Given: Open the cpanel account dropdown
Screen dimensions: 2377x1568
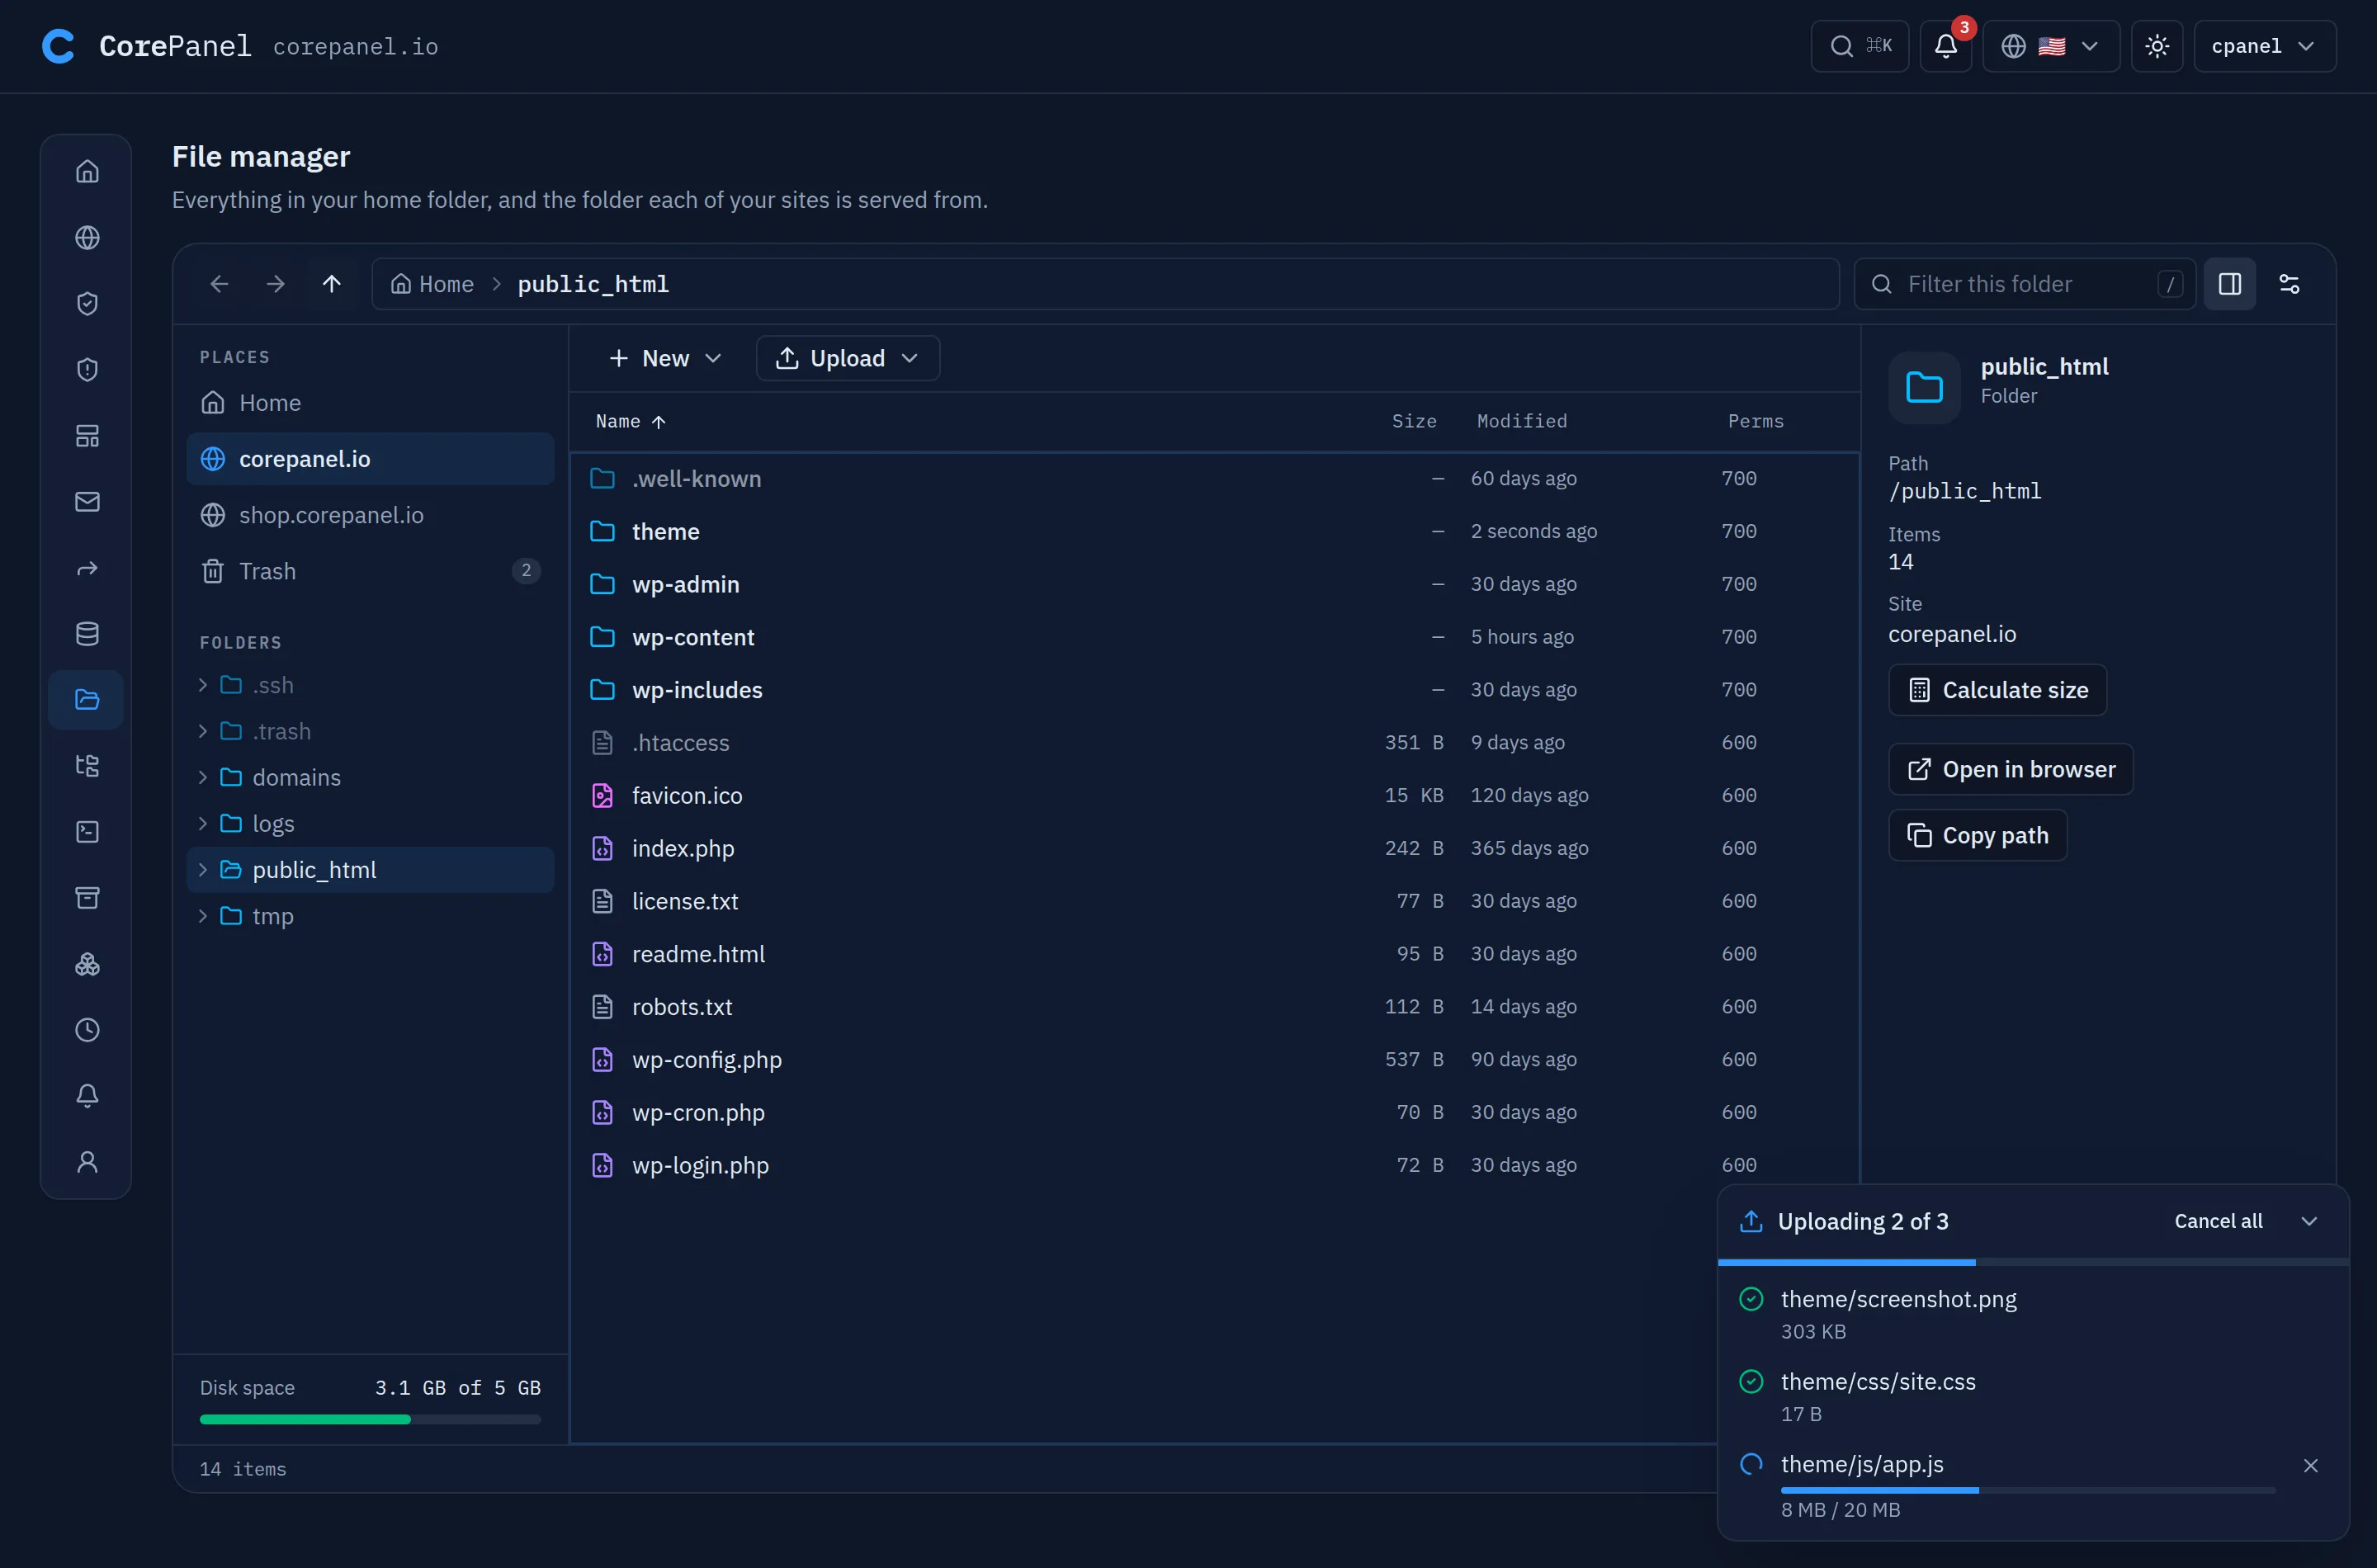Looking at the screenshot, I should pos(2264,46).
